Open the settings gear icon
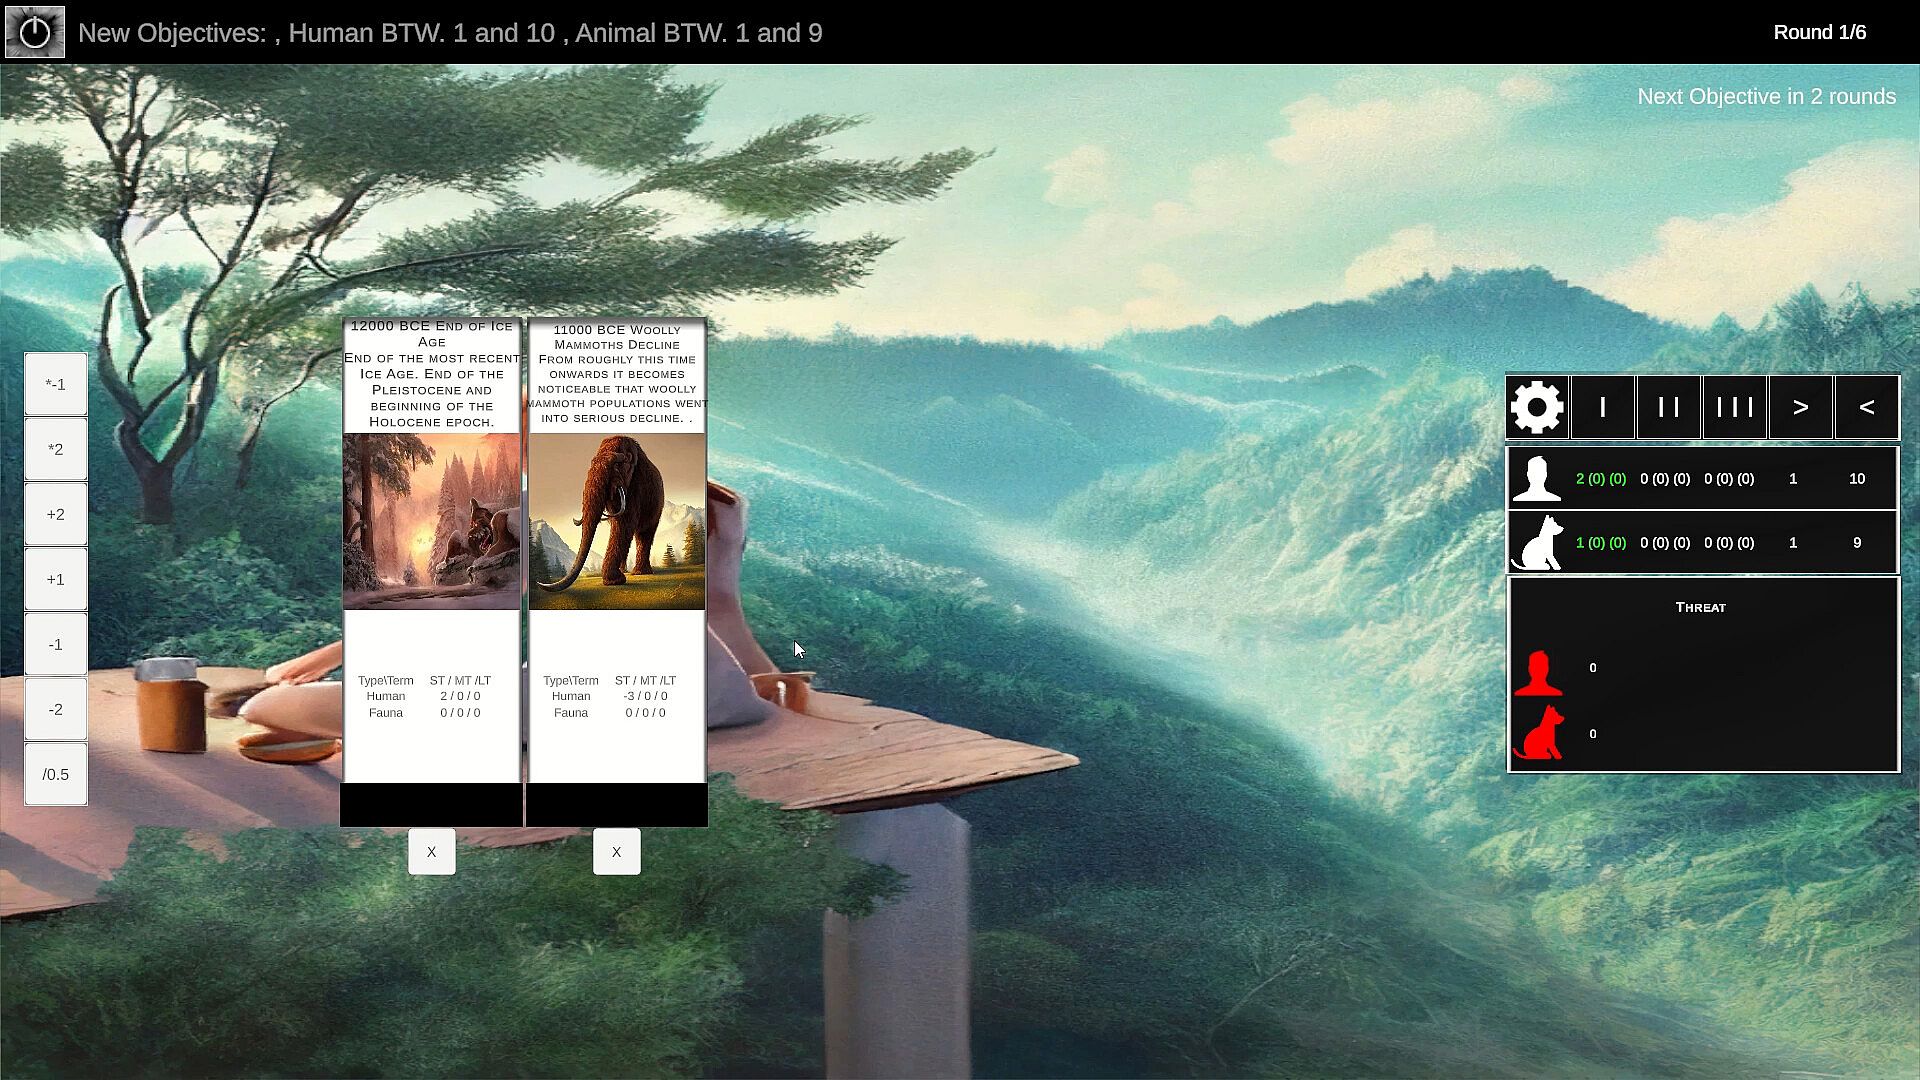Image resolution: width=1920 pixels, height=1080 pixels. [x=1537, y=407]
